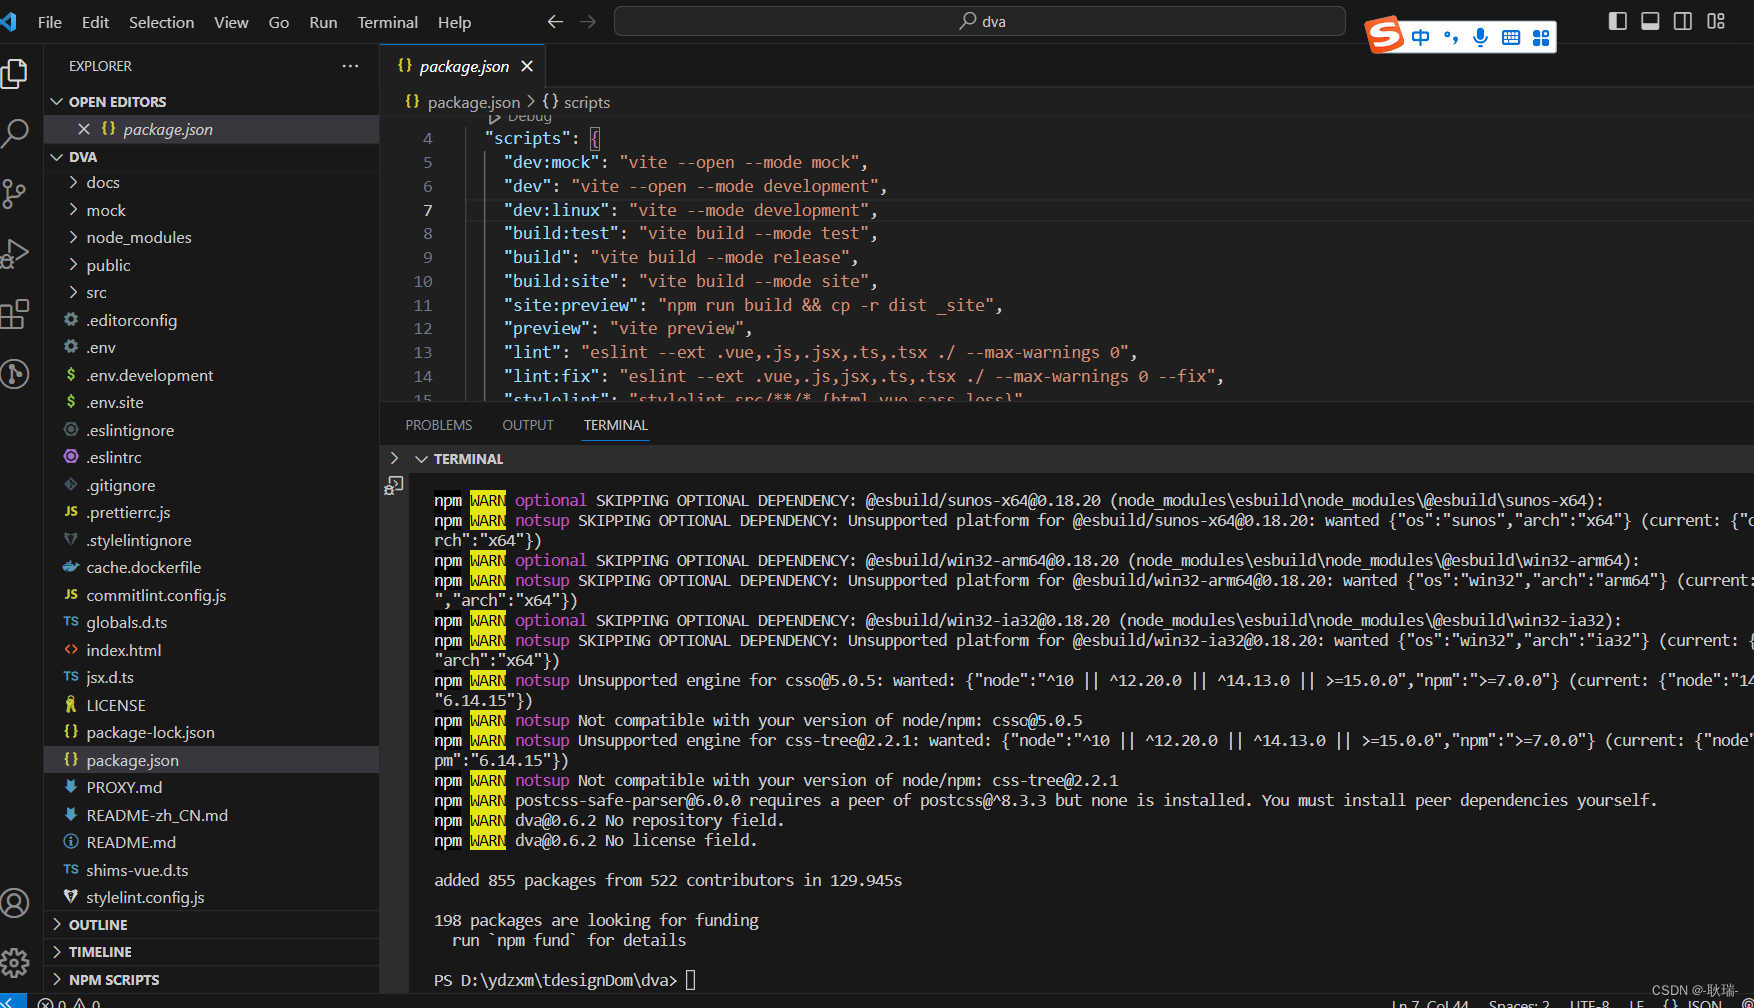Open the Sogou toolbox grid icon

1541,38
